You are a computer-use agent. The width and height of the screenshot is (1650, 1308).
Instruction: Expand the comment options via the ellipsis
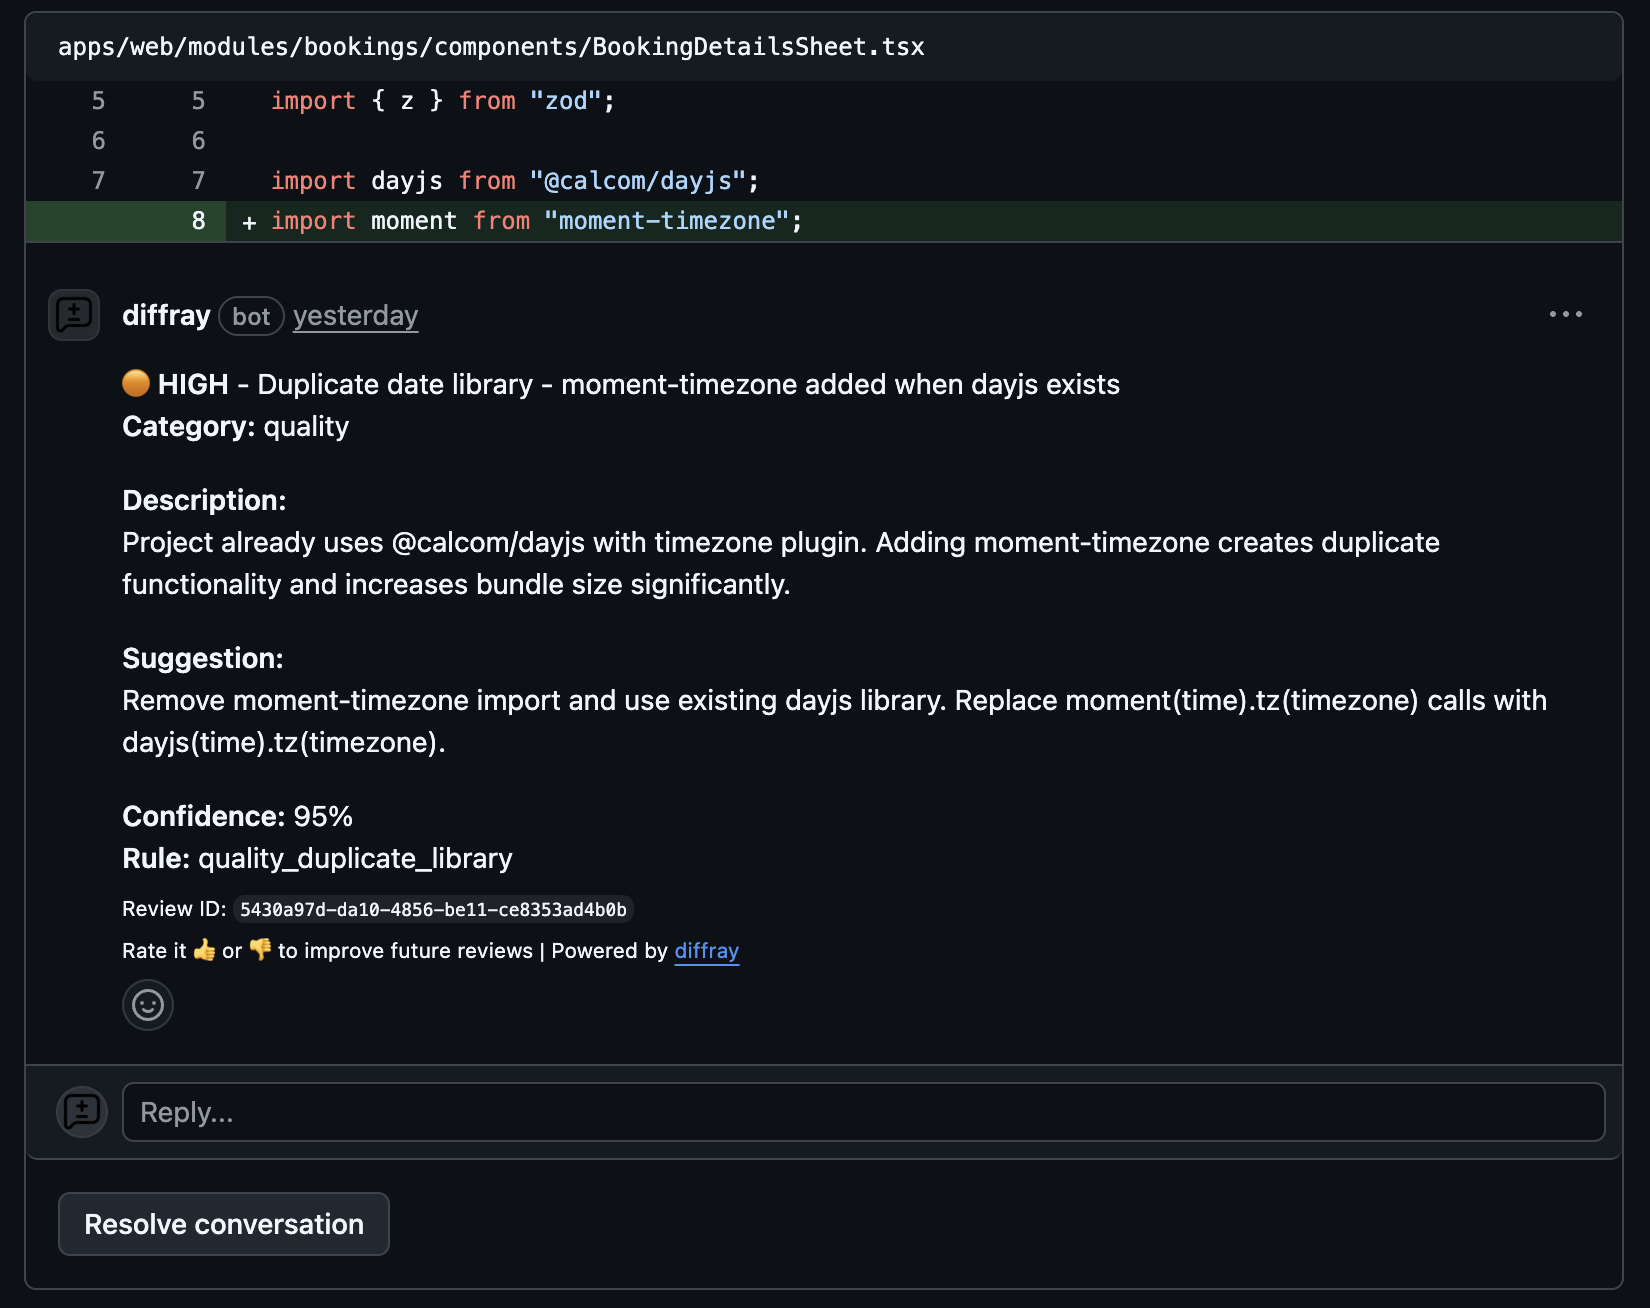(1565, 314)
